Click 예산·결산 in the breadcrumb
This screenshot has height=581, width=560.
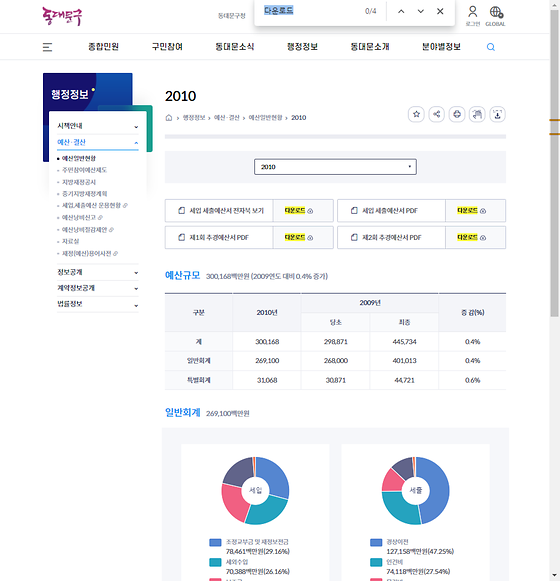click(226, 118)
